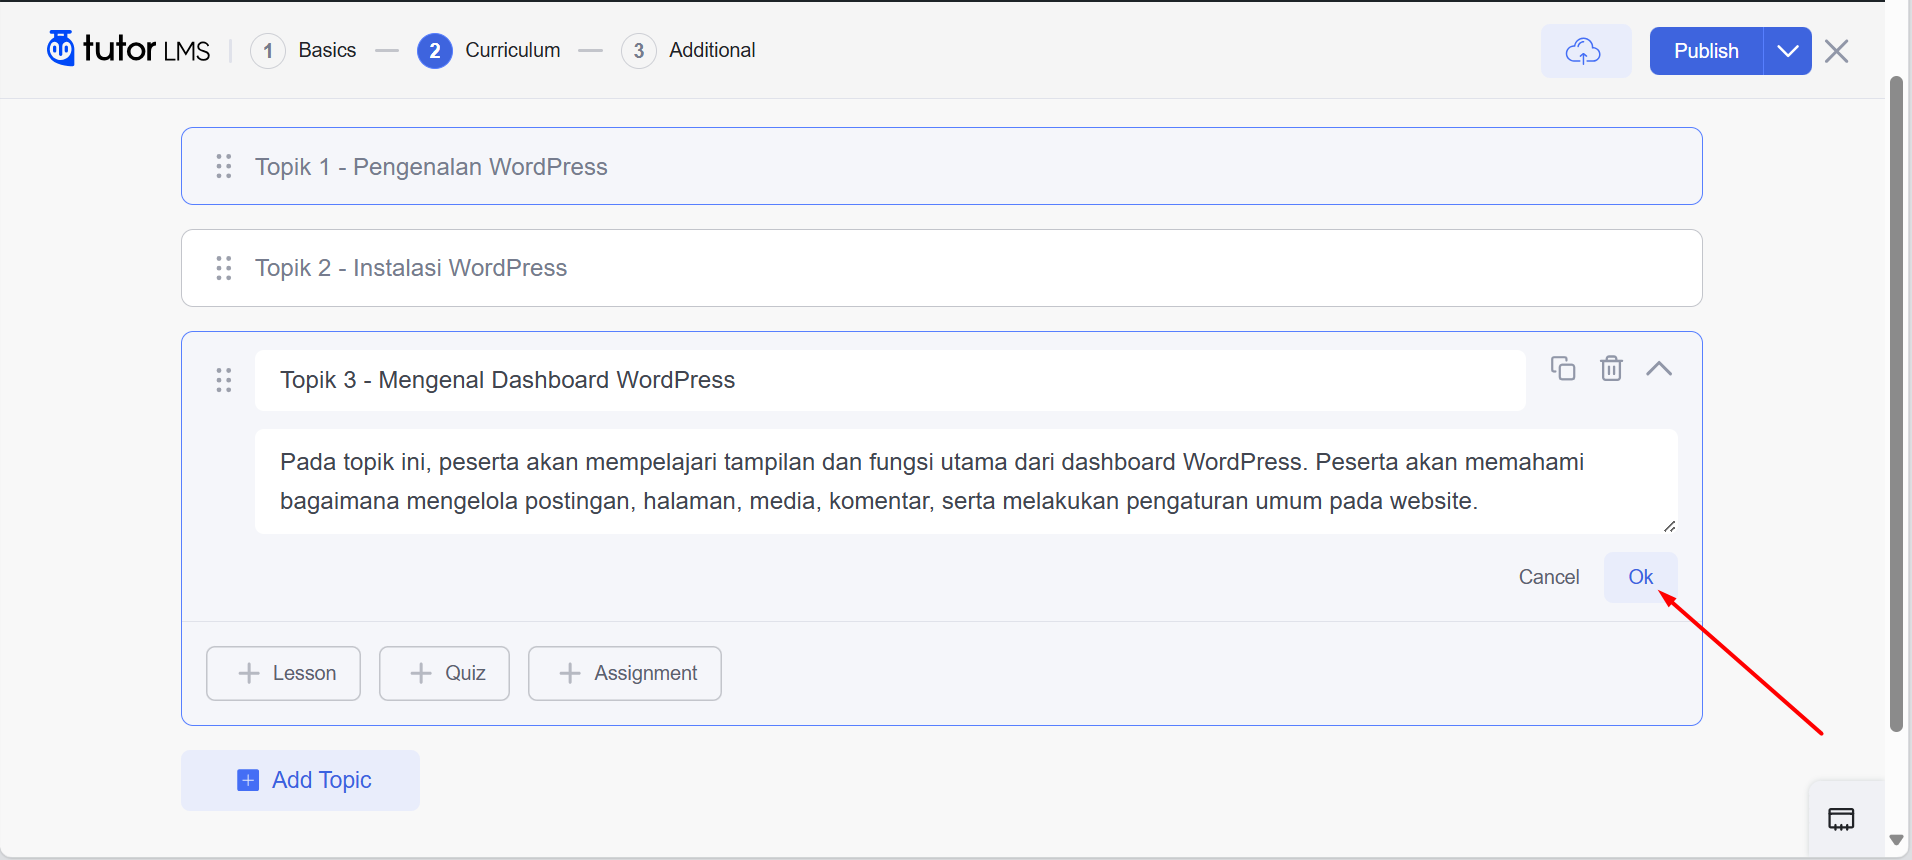Collapse Topik 3 using the chevron

(x=1658, y=369)
